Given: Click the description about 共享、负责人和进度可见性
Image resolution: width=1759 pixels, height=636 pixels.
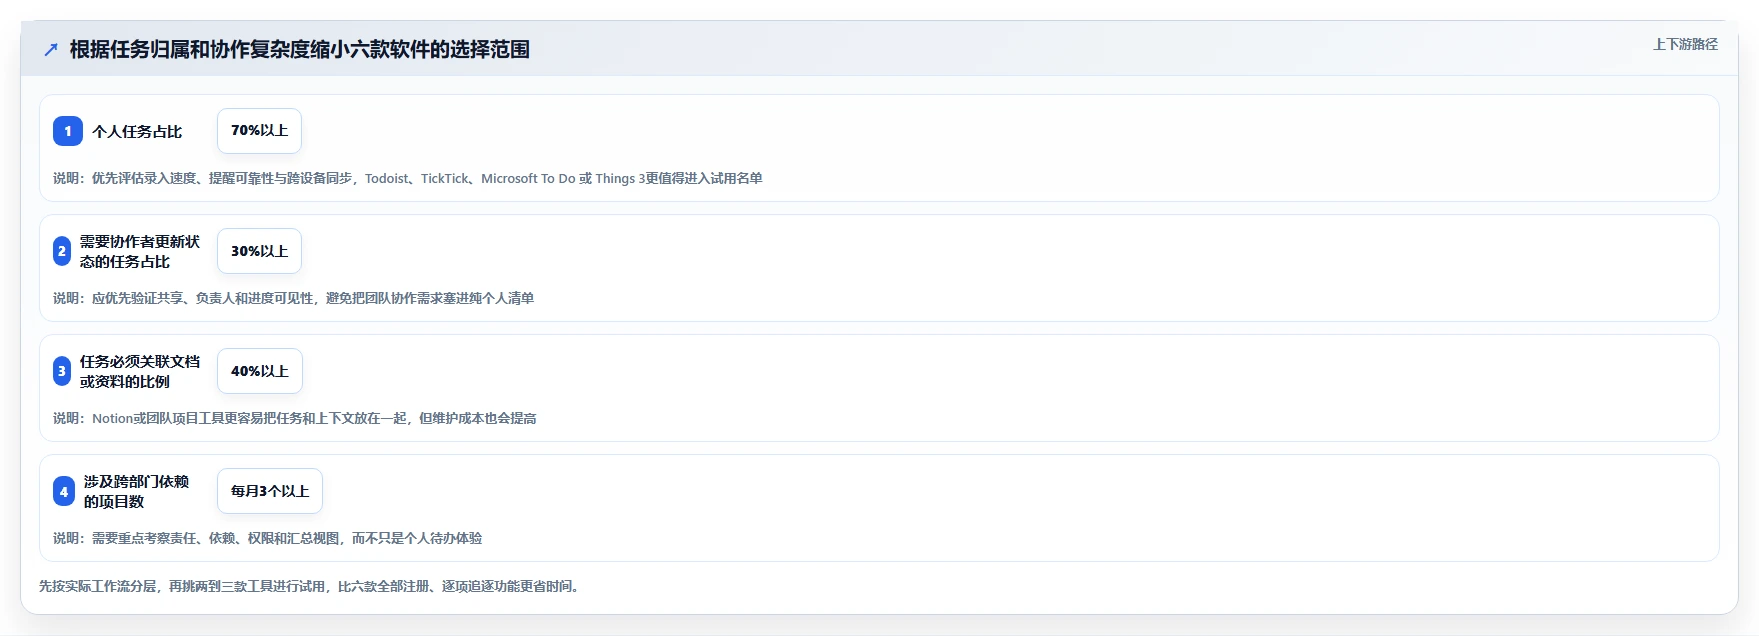Looking at the screenshot, I should coord(293,298).
